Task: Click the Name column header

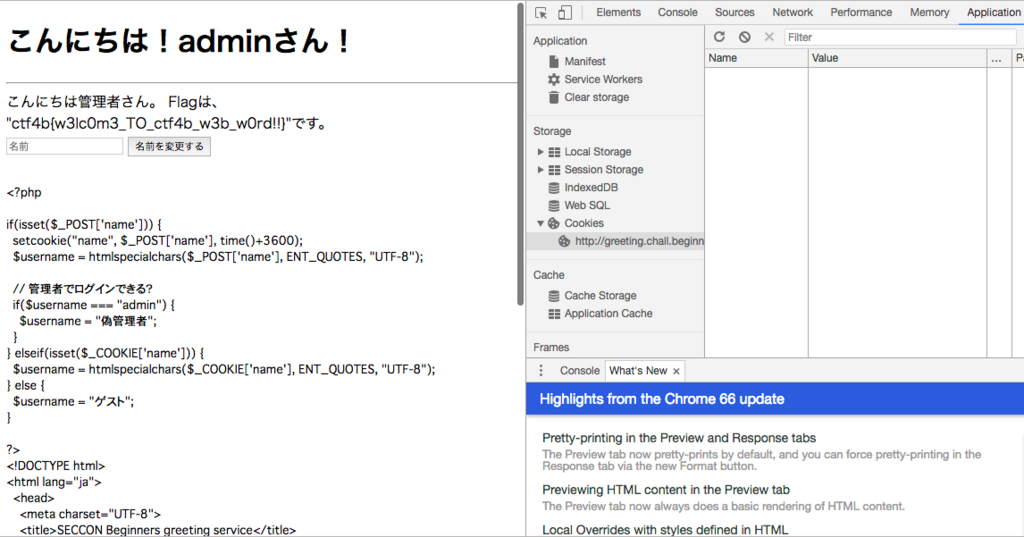Action: (x=756, y=58)
